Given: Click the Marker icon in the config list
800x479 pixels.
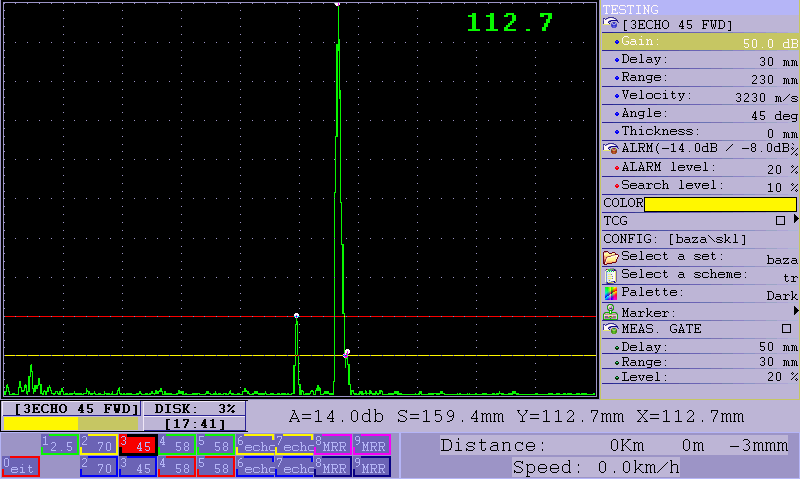Looking at the screenshot, I should [610, 312].
